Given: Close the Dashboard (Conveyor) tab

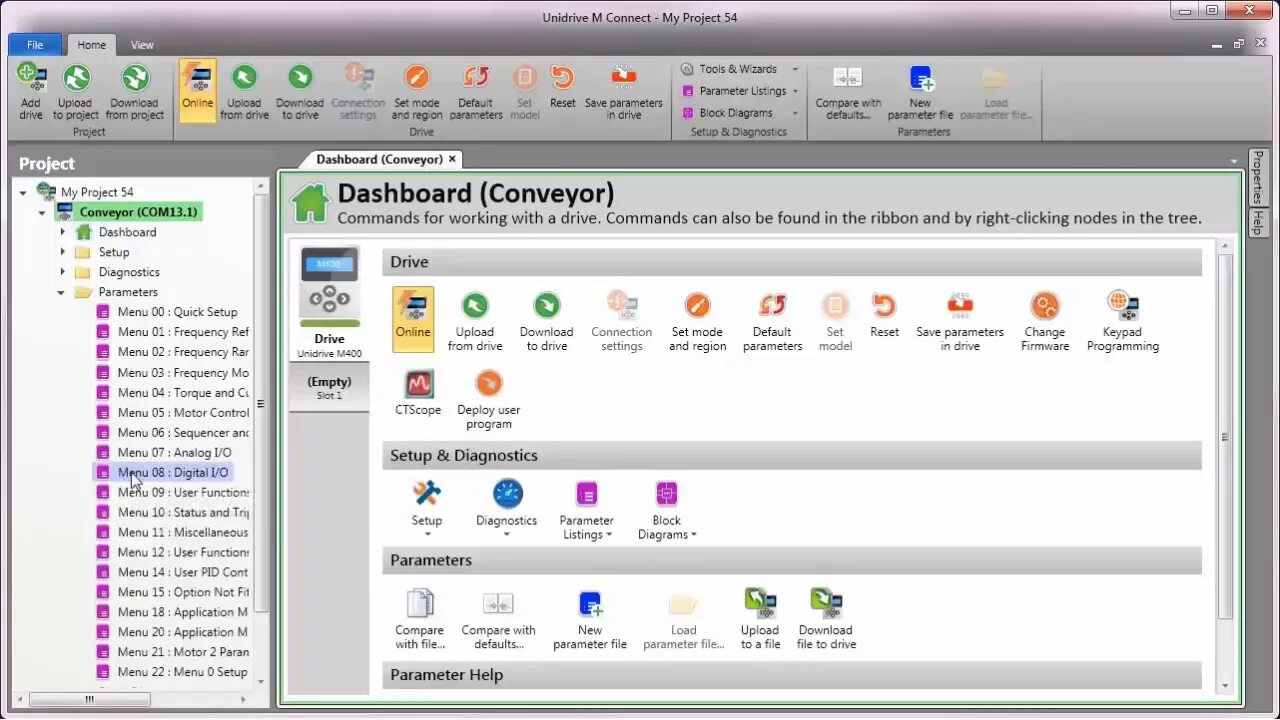Looking at the screenshot, I should coord(452,159).
